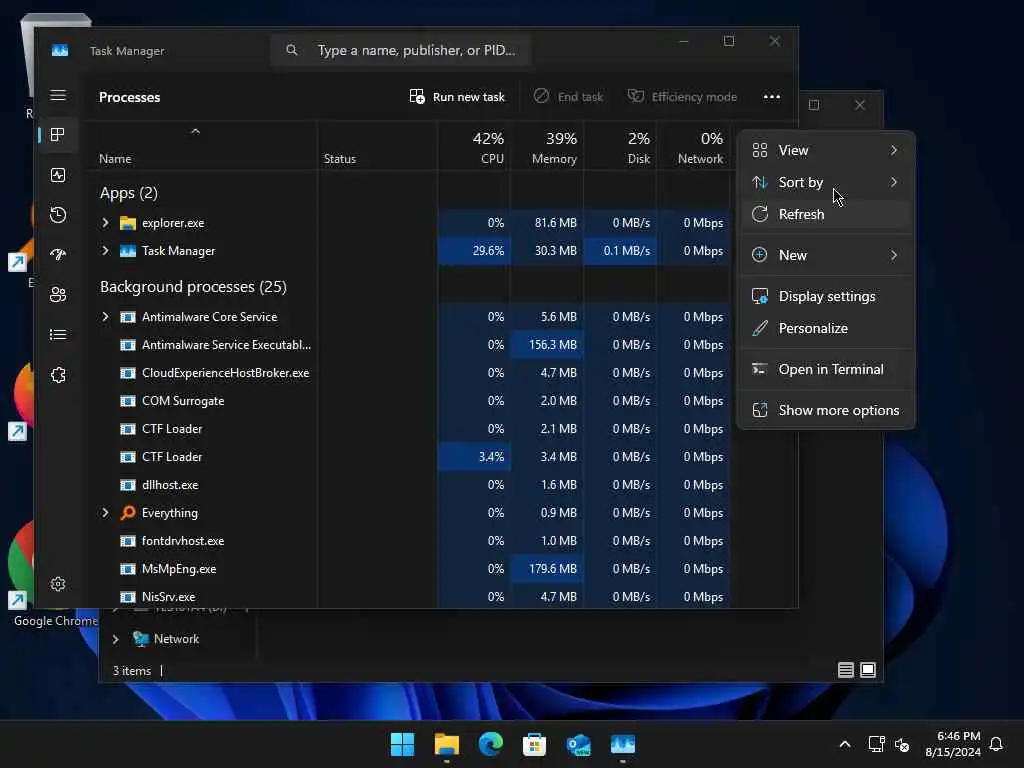
Task: Switch File Explorer to details view icon
Action: [846, 670]
